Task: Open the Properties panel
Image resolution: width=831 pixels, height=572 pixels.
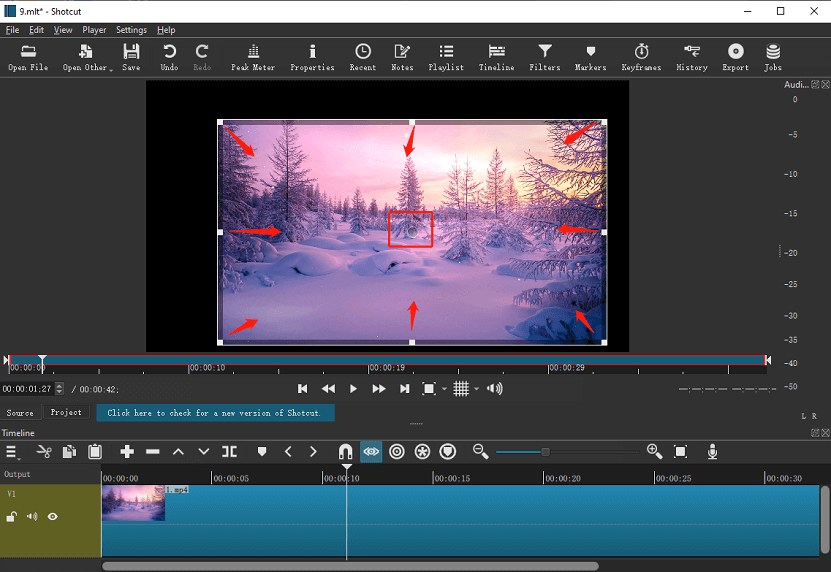Action: coord(312,57)
